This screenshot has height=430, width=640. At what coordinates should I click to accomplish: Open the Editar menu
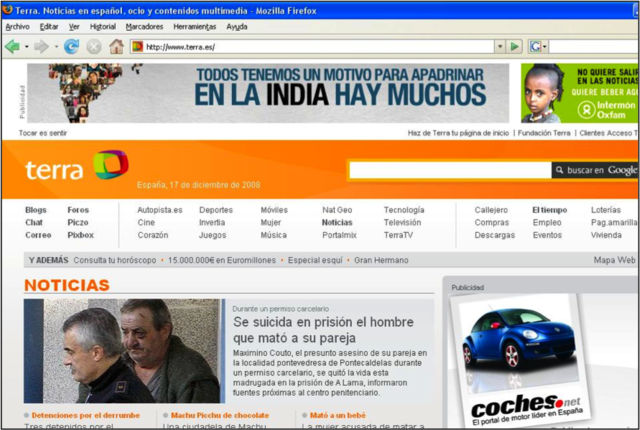(49, 27)
